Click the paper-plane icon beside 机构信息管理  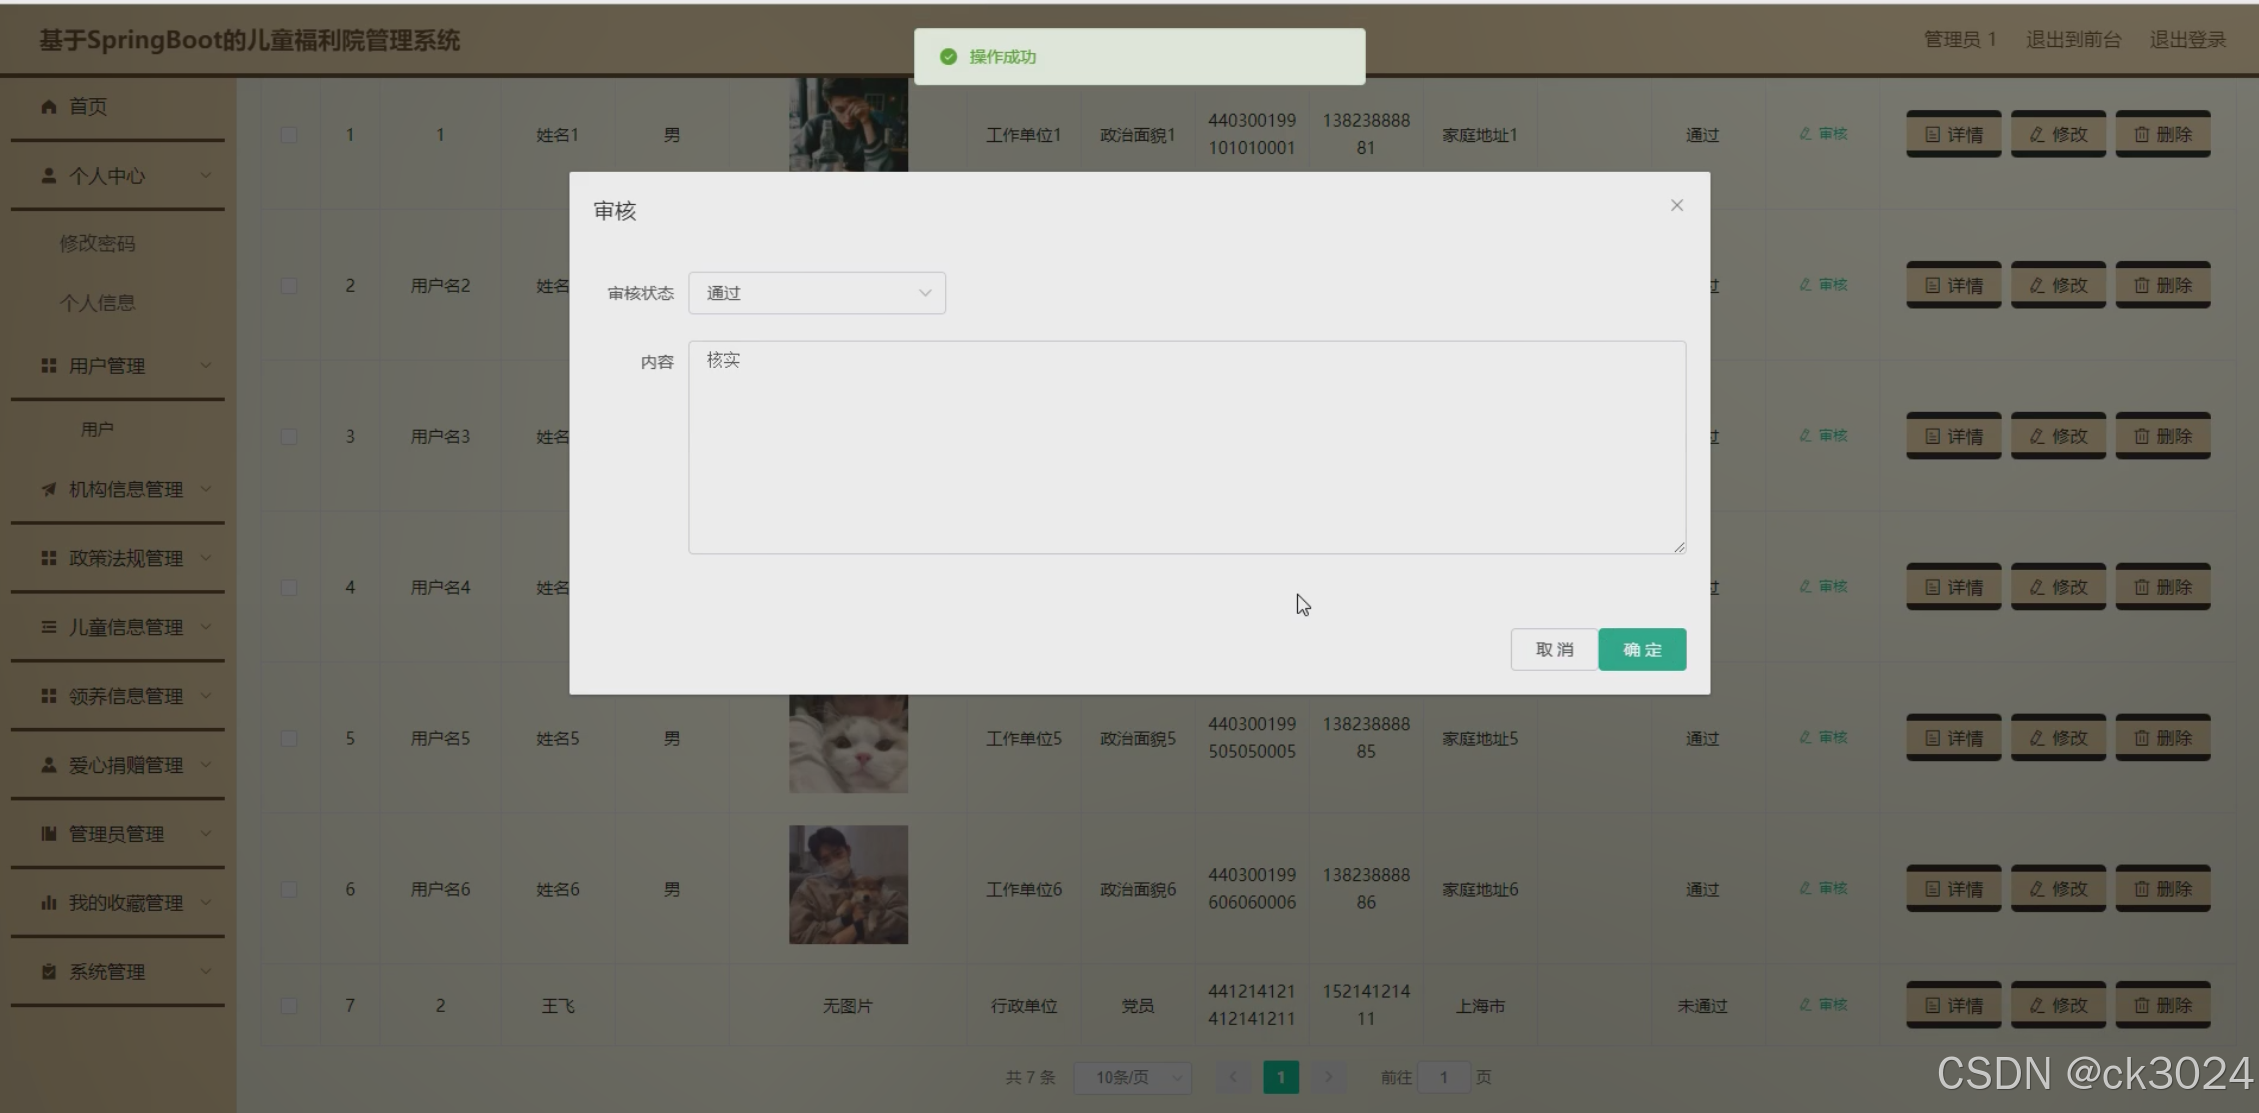point(48,489)
